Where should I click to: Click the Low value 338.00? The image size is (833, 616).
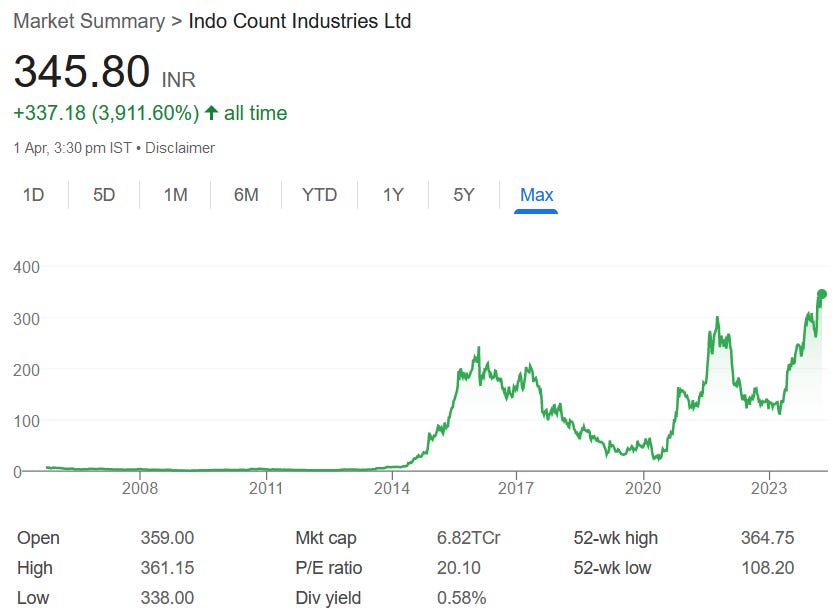pos(167,598)
